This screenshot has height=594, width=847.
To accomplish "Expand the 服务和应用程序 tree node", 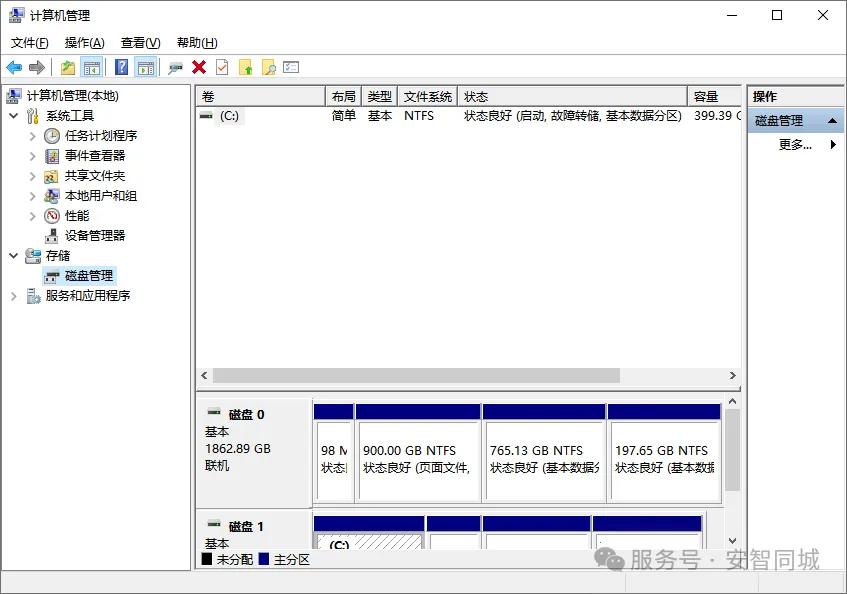I will pos(14,296).
